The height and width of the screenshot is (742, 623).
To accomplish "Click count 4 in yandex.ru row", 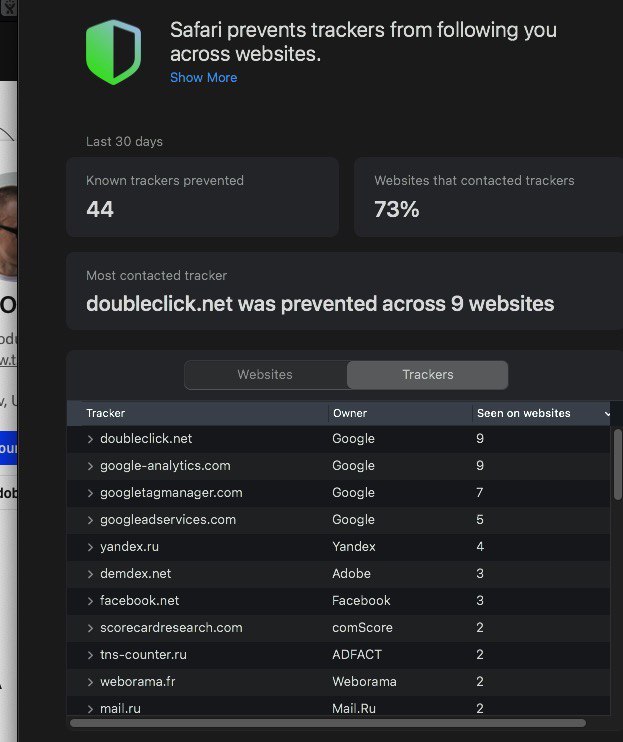I will (x=480, y=547).
